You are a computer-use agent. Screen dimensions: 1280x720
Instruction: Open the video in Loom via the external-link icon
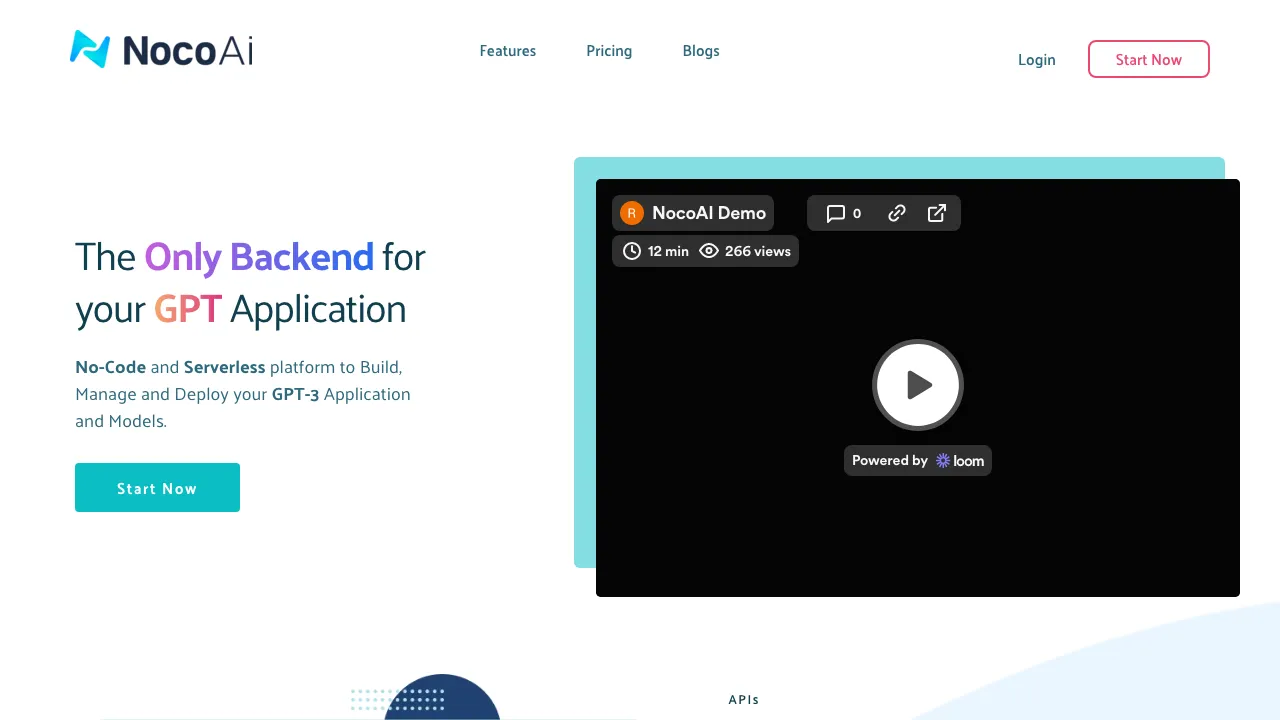click(x=937, y=213)
